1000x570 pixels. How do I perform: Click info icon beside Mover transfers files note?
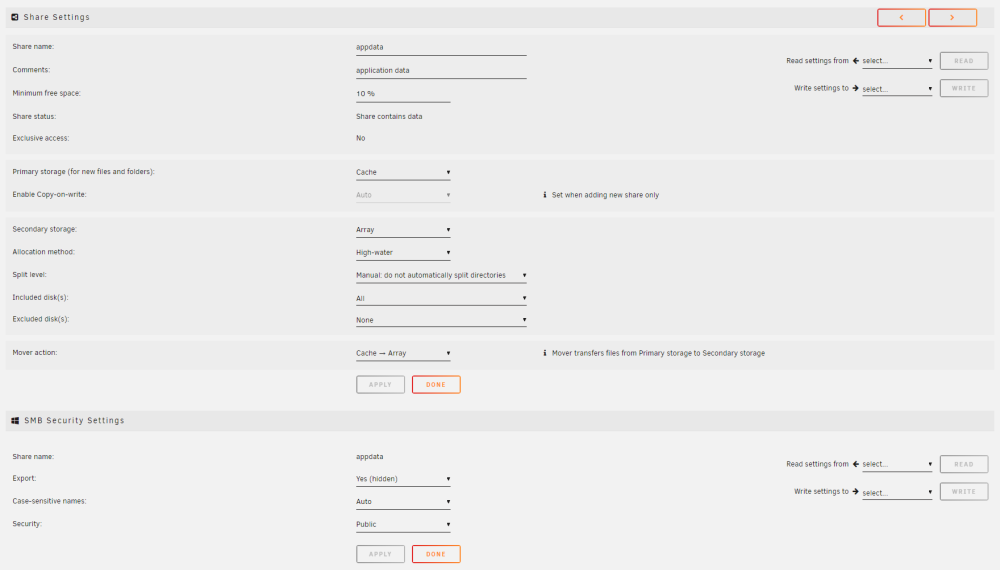pyautogui.click(x=545, y=353)
